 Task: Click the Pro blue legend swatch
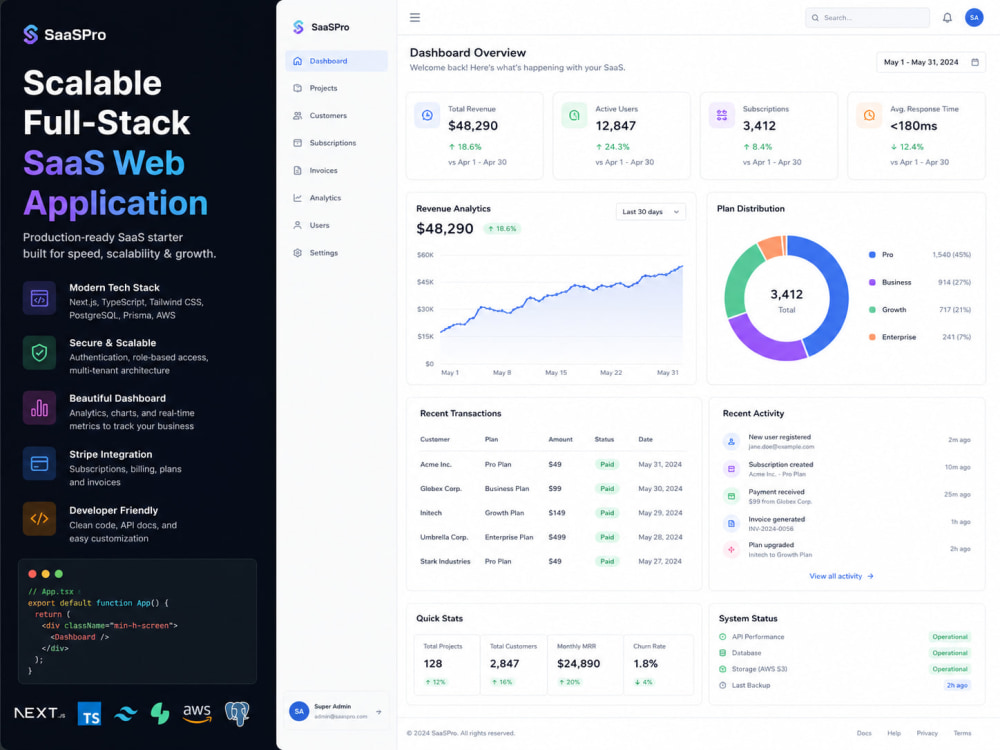872,254
